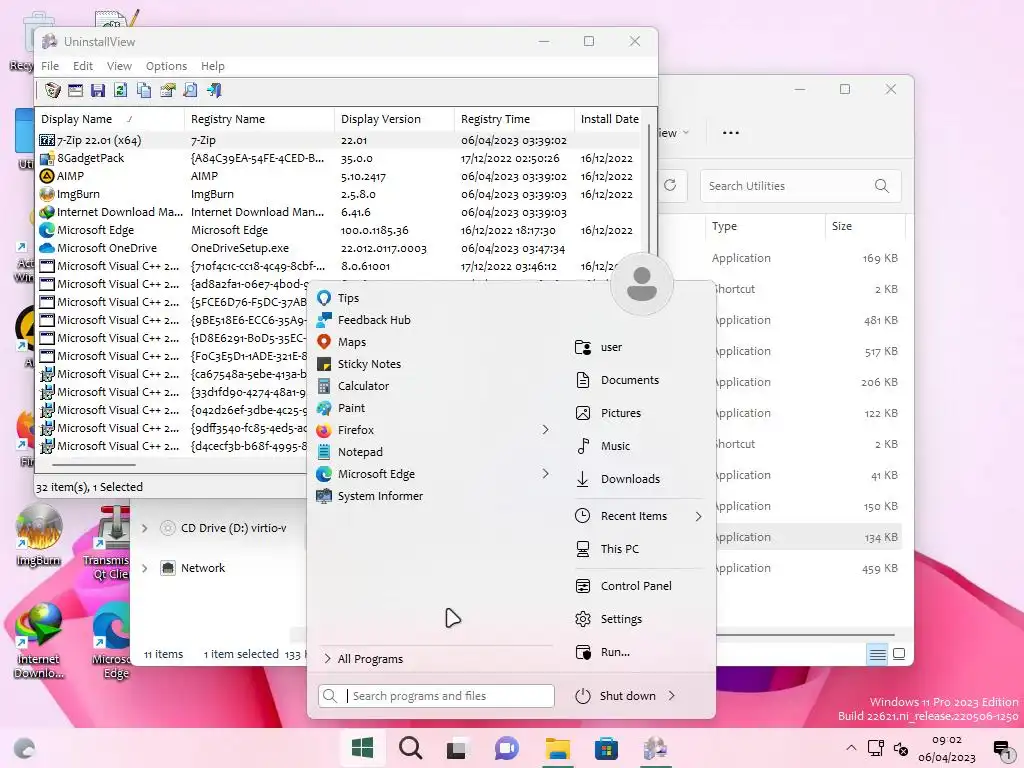The height and width of the screenshot is (768, 1024).
Task: Open System Informer from the Start menu
Action: (434, 496)
